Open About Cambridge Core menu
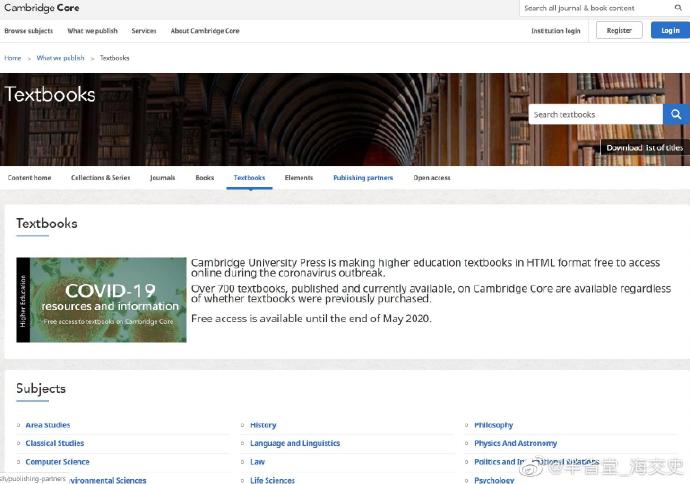 tap(205, 31)
